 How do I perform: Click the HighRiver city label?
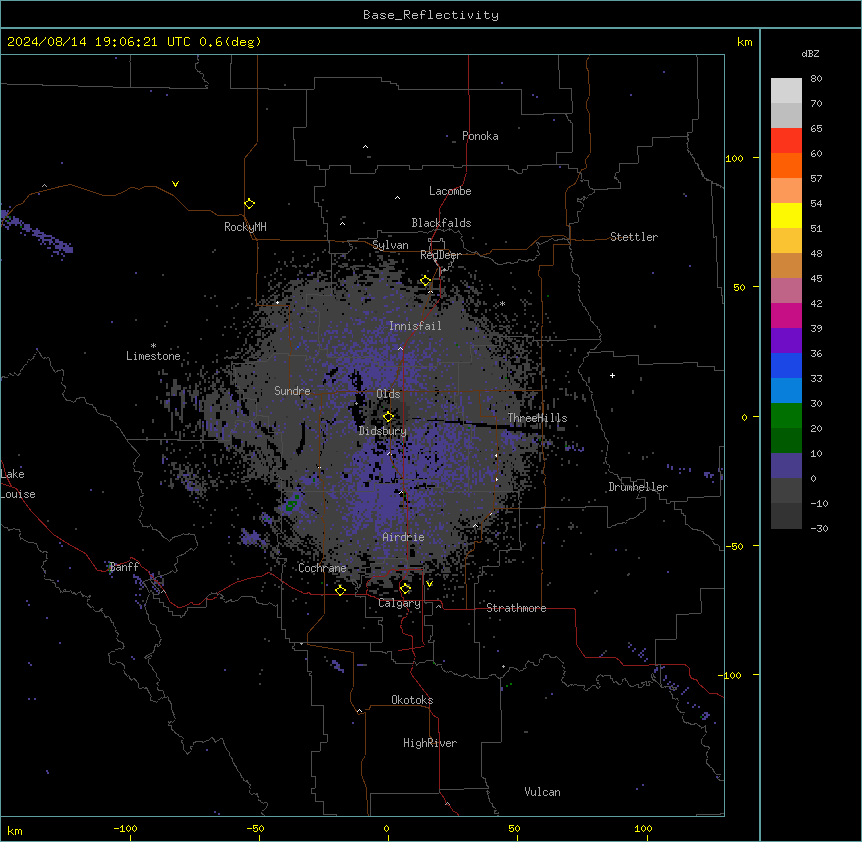tap(430, 743)
